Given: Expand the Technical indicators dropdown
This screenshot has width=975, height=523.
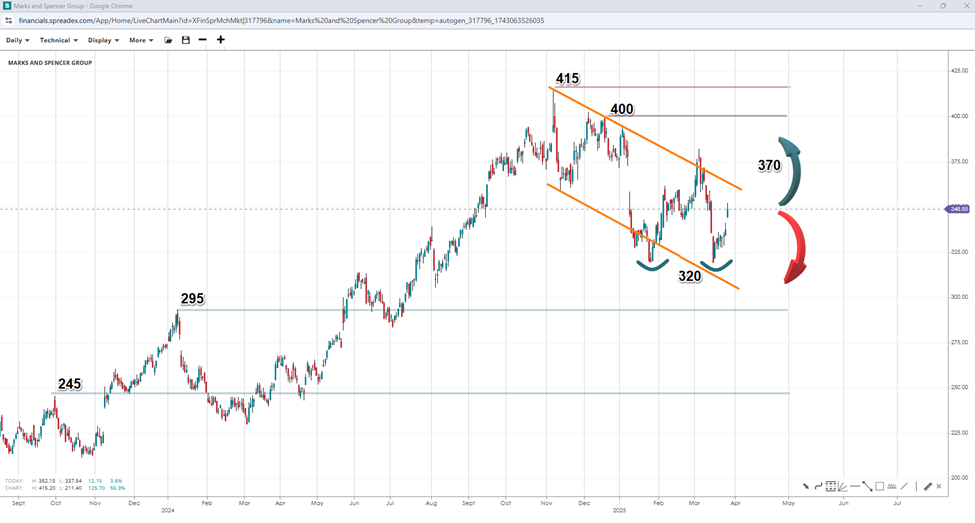Looking at the screenshot, I should click(58, 40).
